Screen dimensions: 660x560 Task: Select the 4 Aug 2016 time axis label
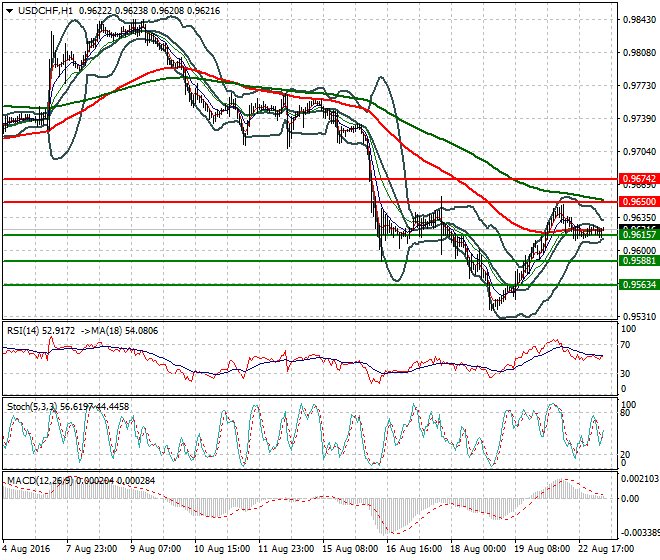(26, 549)
